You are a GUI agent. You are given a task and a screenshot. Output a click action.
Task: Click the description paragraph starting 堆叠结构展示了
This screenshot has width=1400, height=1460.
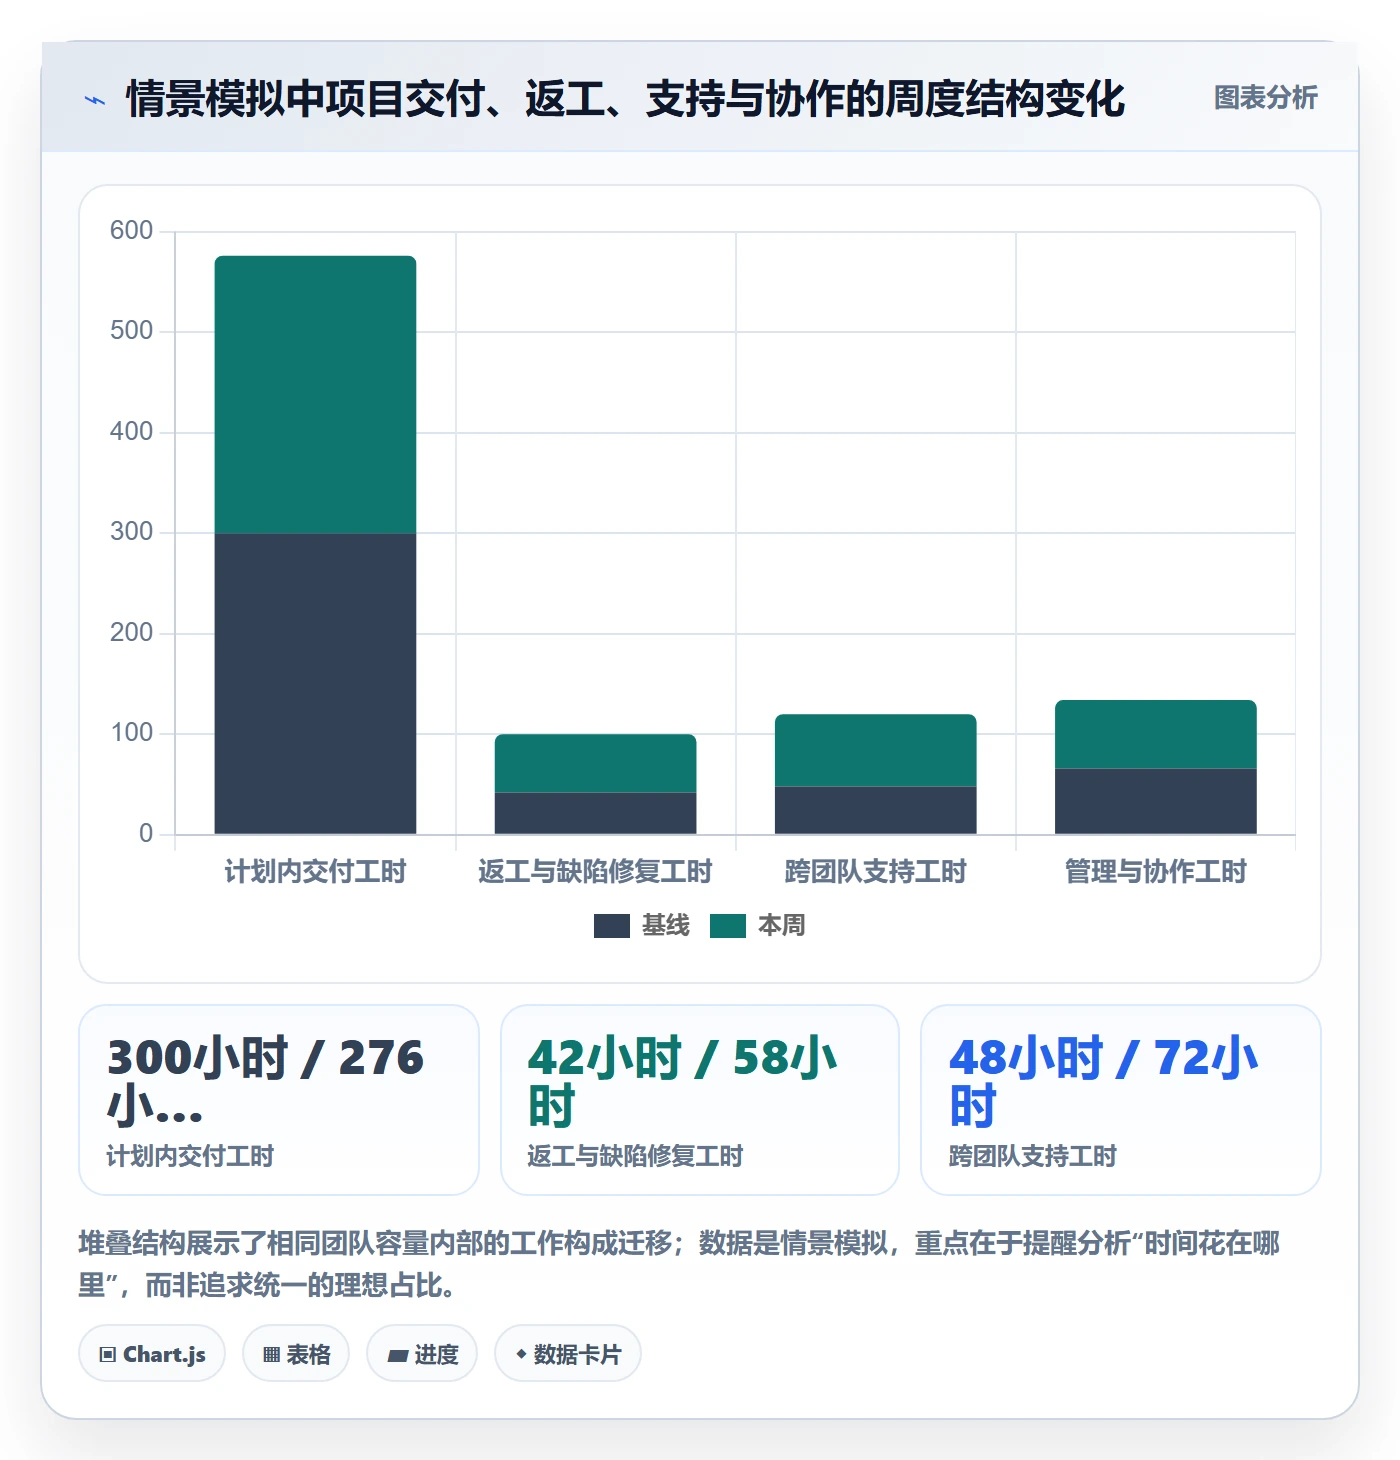679,1264
